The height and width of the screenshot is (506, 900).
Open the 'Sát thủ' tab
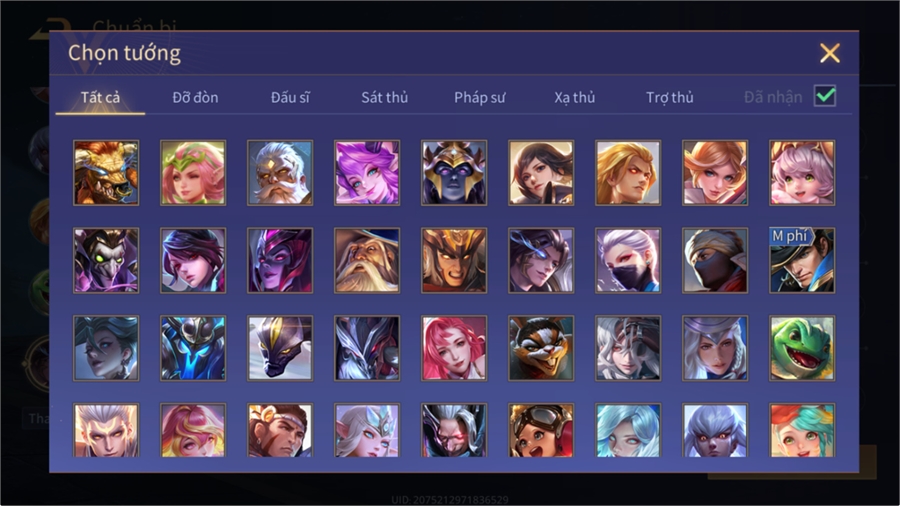385,98
